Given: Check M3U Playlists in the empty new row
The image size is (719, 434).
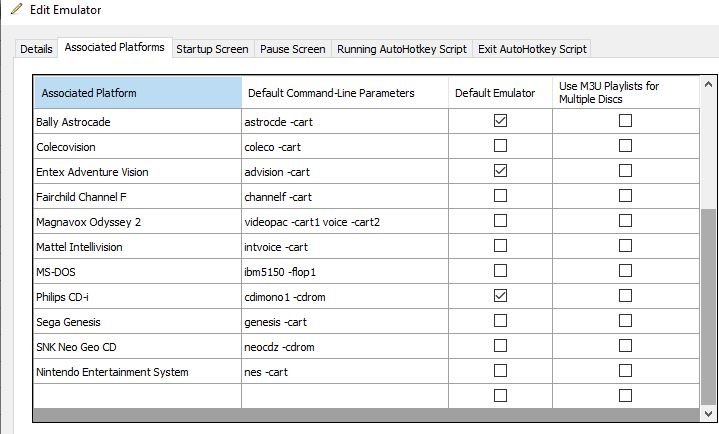Looking at the screenshot, I should point(625,395).
